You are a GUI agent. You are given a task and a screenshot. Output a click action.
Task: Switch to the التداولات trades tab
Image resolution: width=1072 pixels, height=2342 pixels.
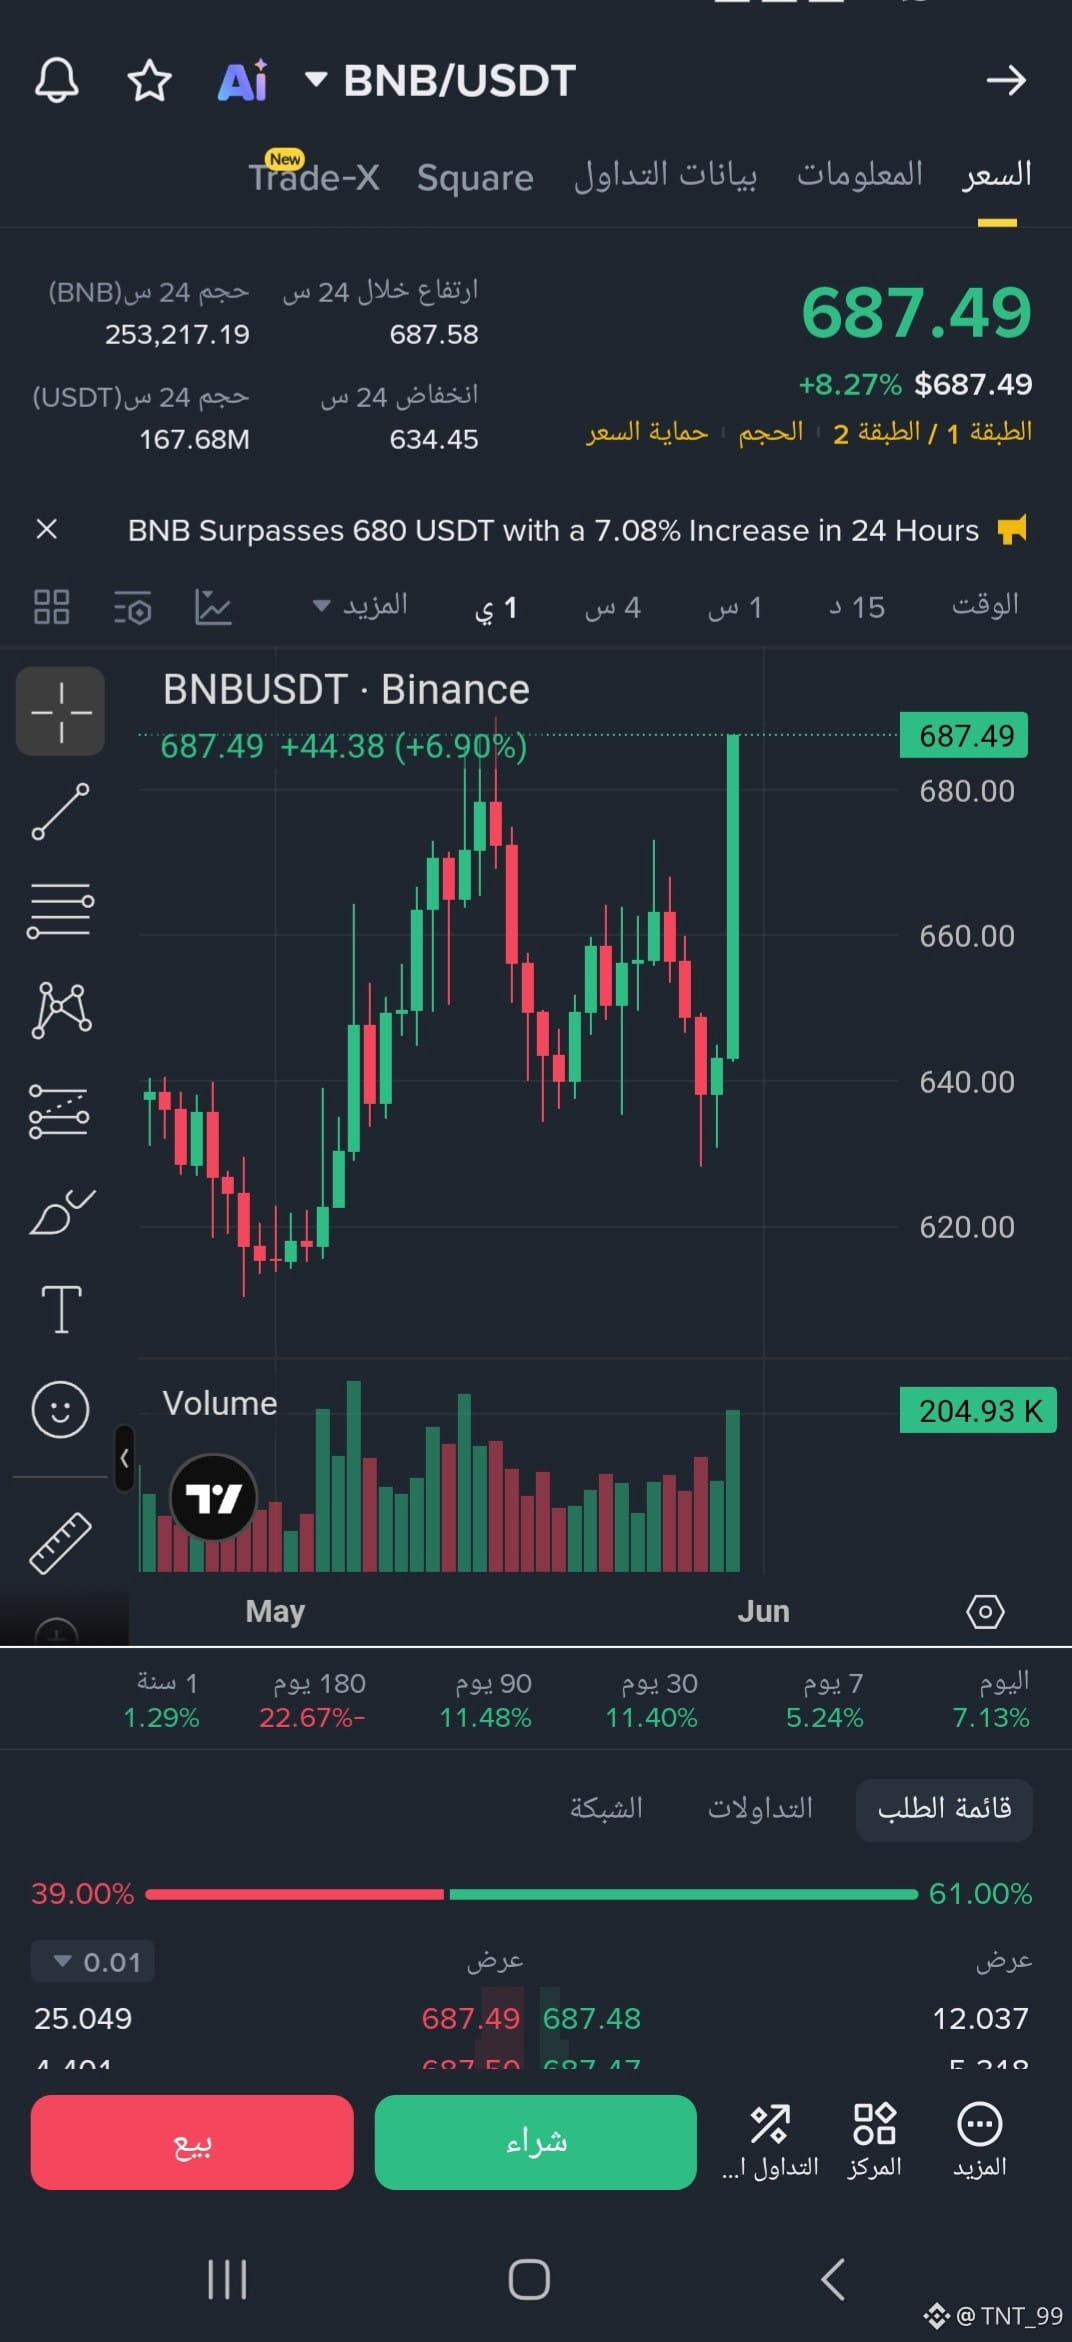[x=760, y=1809]
